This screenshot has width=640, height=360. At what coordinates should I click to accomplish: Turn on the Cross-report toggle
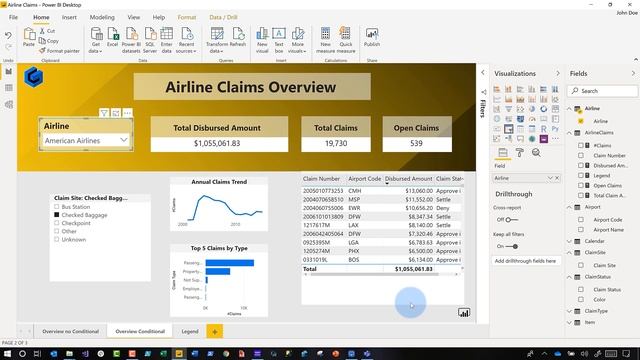[511, 220]
